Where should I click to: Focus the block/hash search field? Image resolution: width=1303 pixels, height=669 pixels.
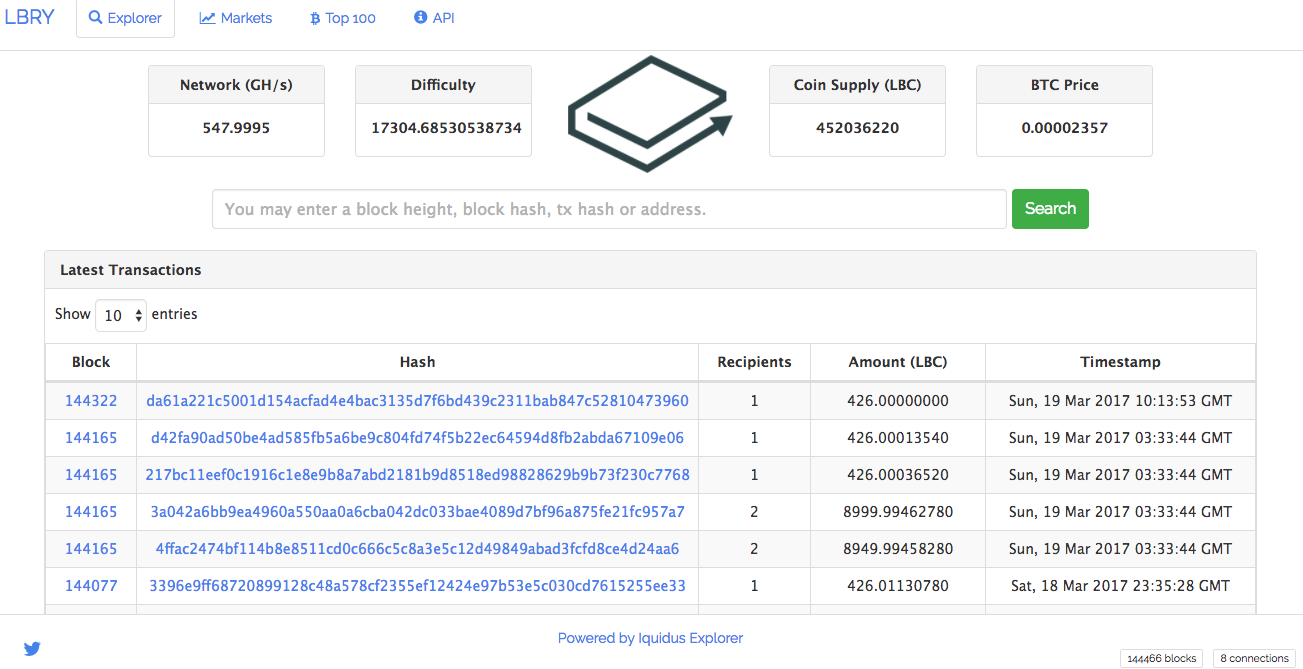click(609, 209)
